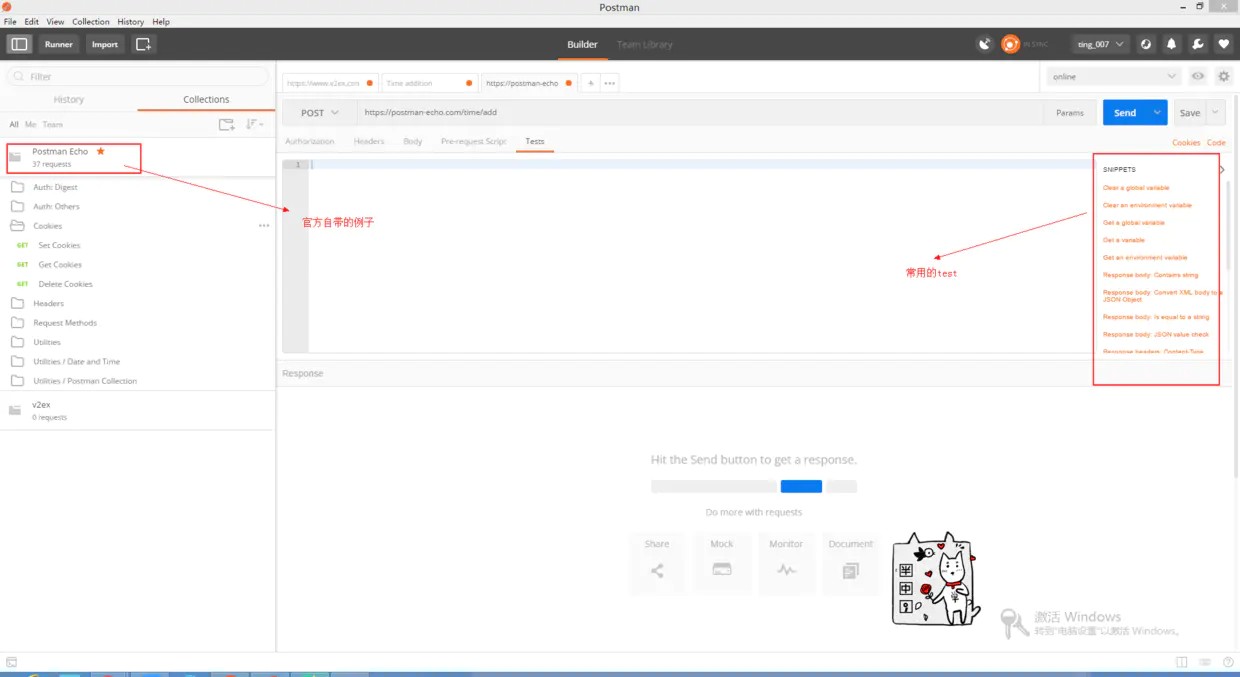Toggle environment quick look eye icon
The width and height of the screenshot is (1240, 677).
tap(1197, 76)
